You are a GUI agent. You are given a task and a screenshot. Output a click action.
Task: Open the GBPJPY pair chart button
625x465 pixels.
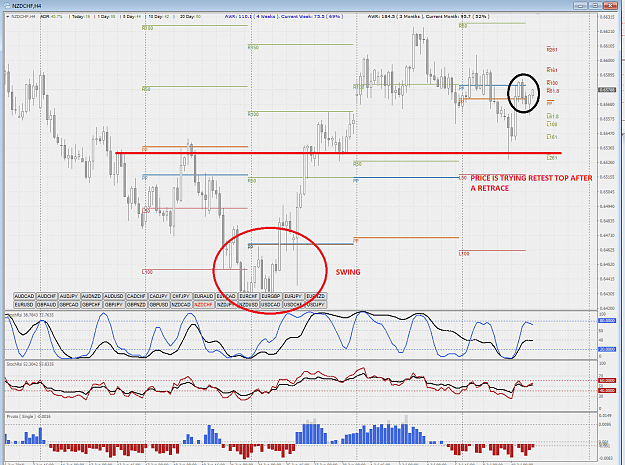(114, 305)
